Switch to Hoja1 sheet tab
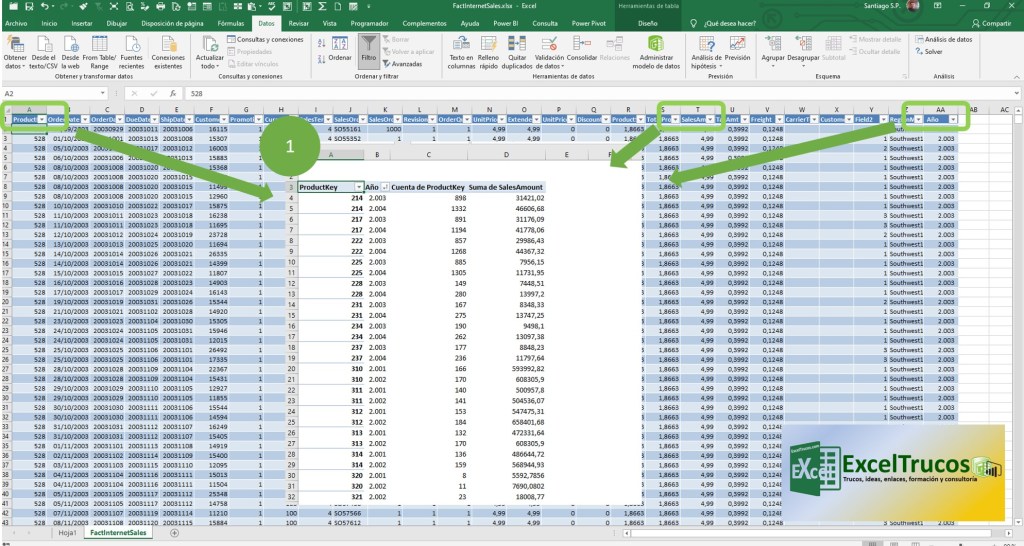Screen dimensions: 1024x546 (67, 534)
